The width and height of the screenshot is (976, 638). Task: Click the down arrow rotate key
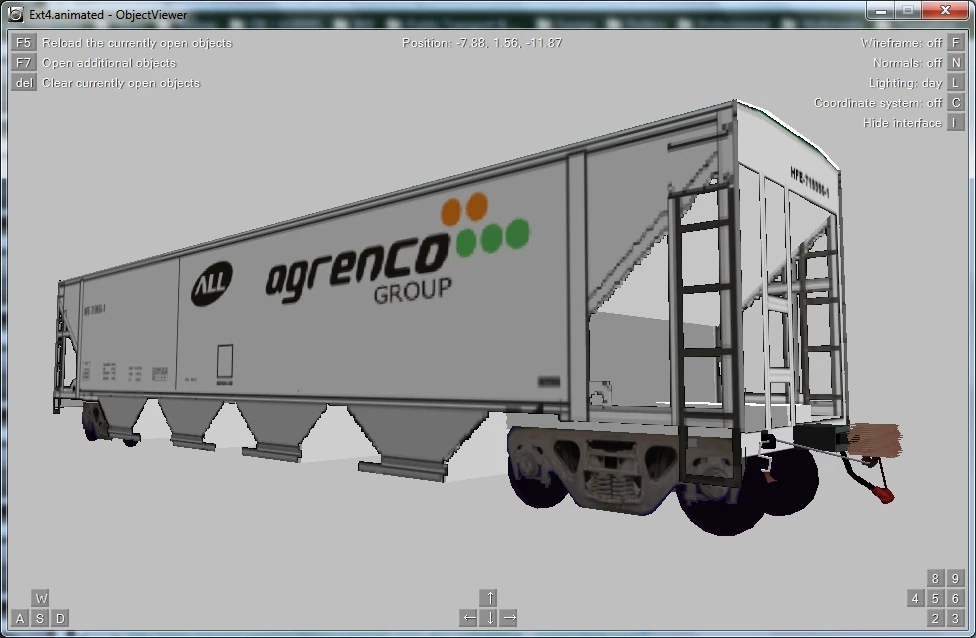[x=489, y=618]
